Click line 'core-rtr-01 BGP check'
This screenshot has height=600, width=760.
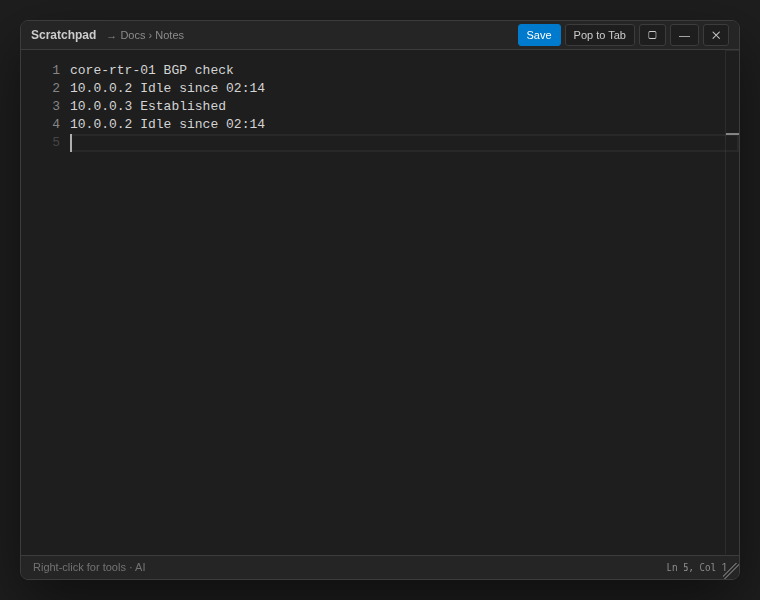click(x=152, y=70)
